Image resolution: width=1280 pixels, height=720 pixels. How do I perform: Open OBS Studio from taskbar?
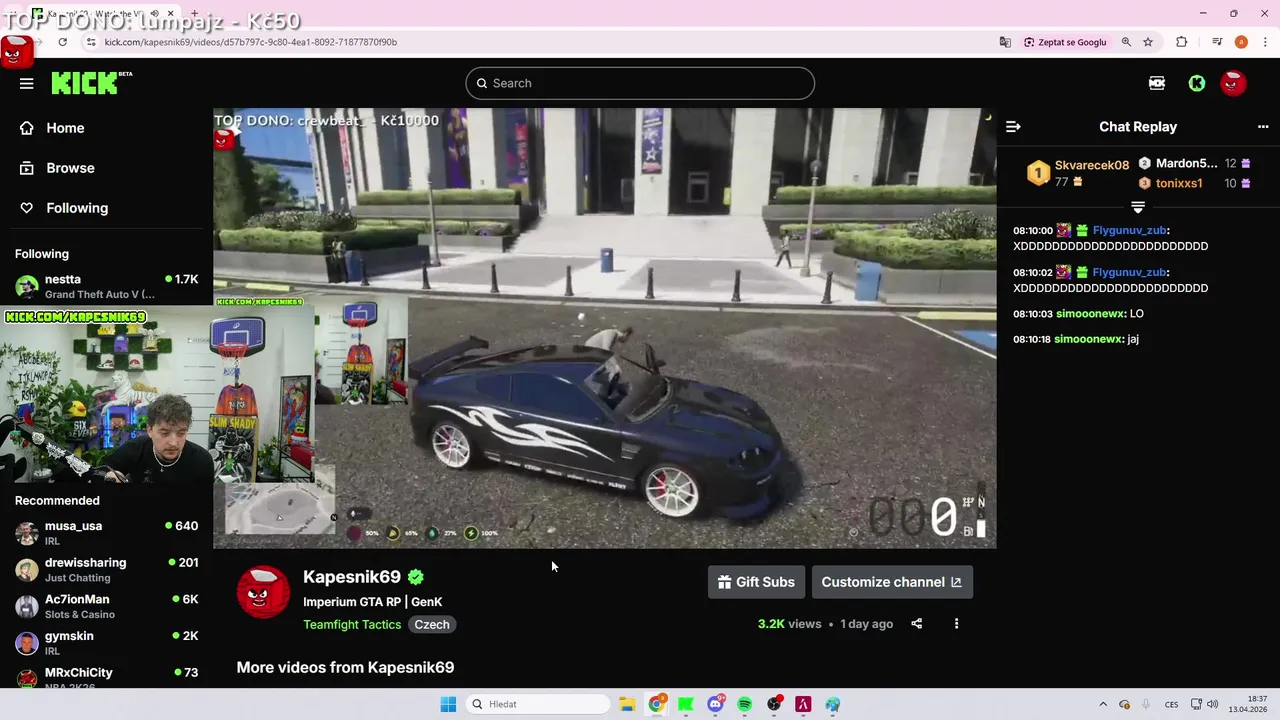click(774, 704)
